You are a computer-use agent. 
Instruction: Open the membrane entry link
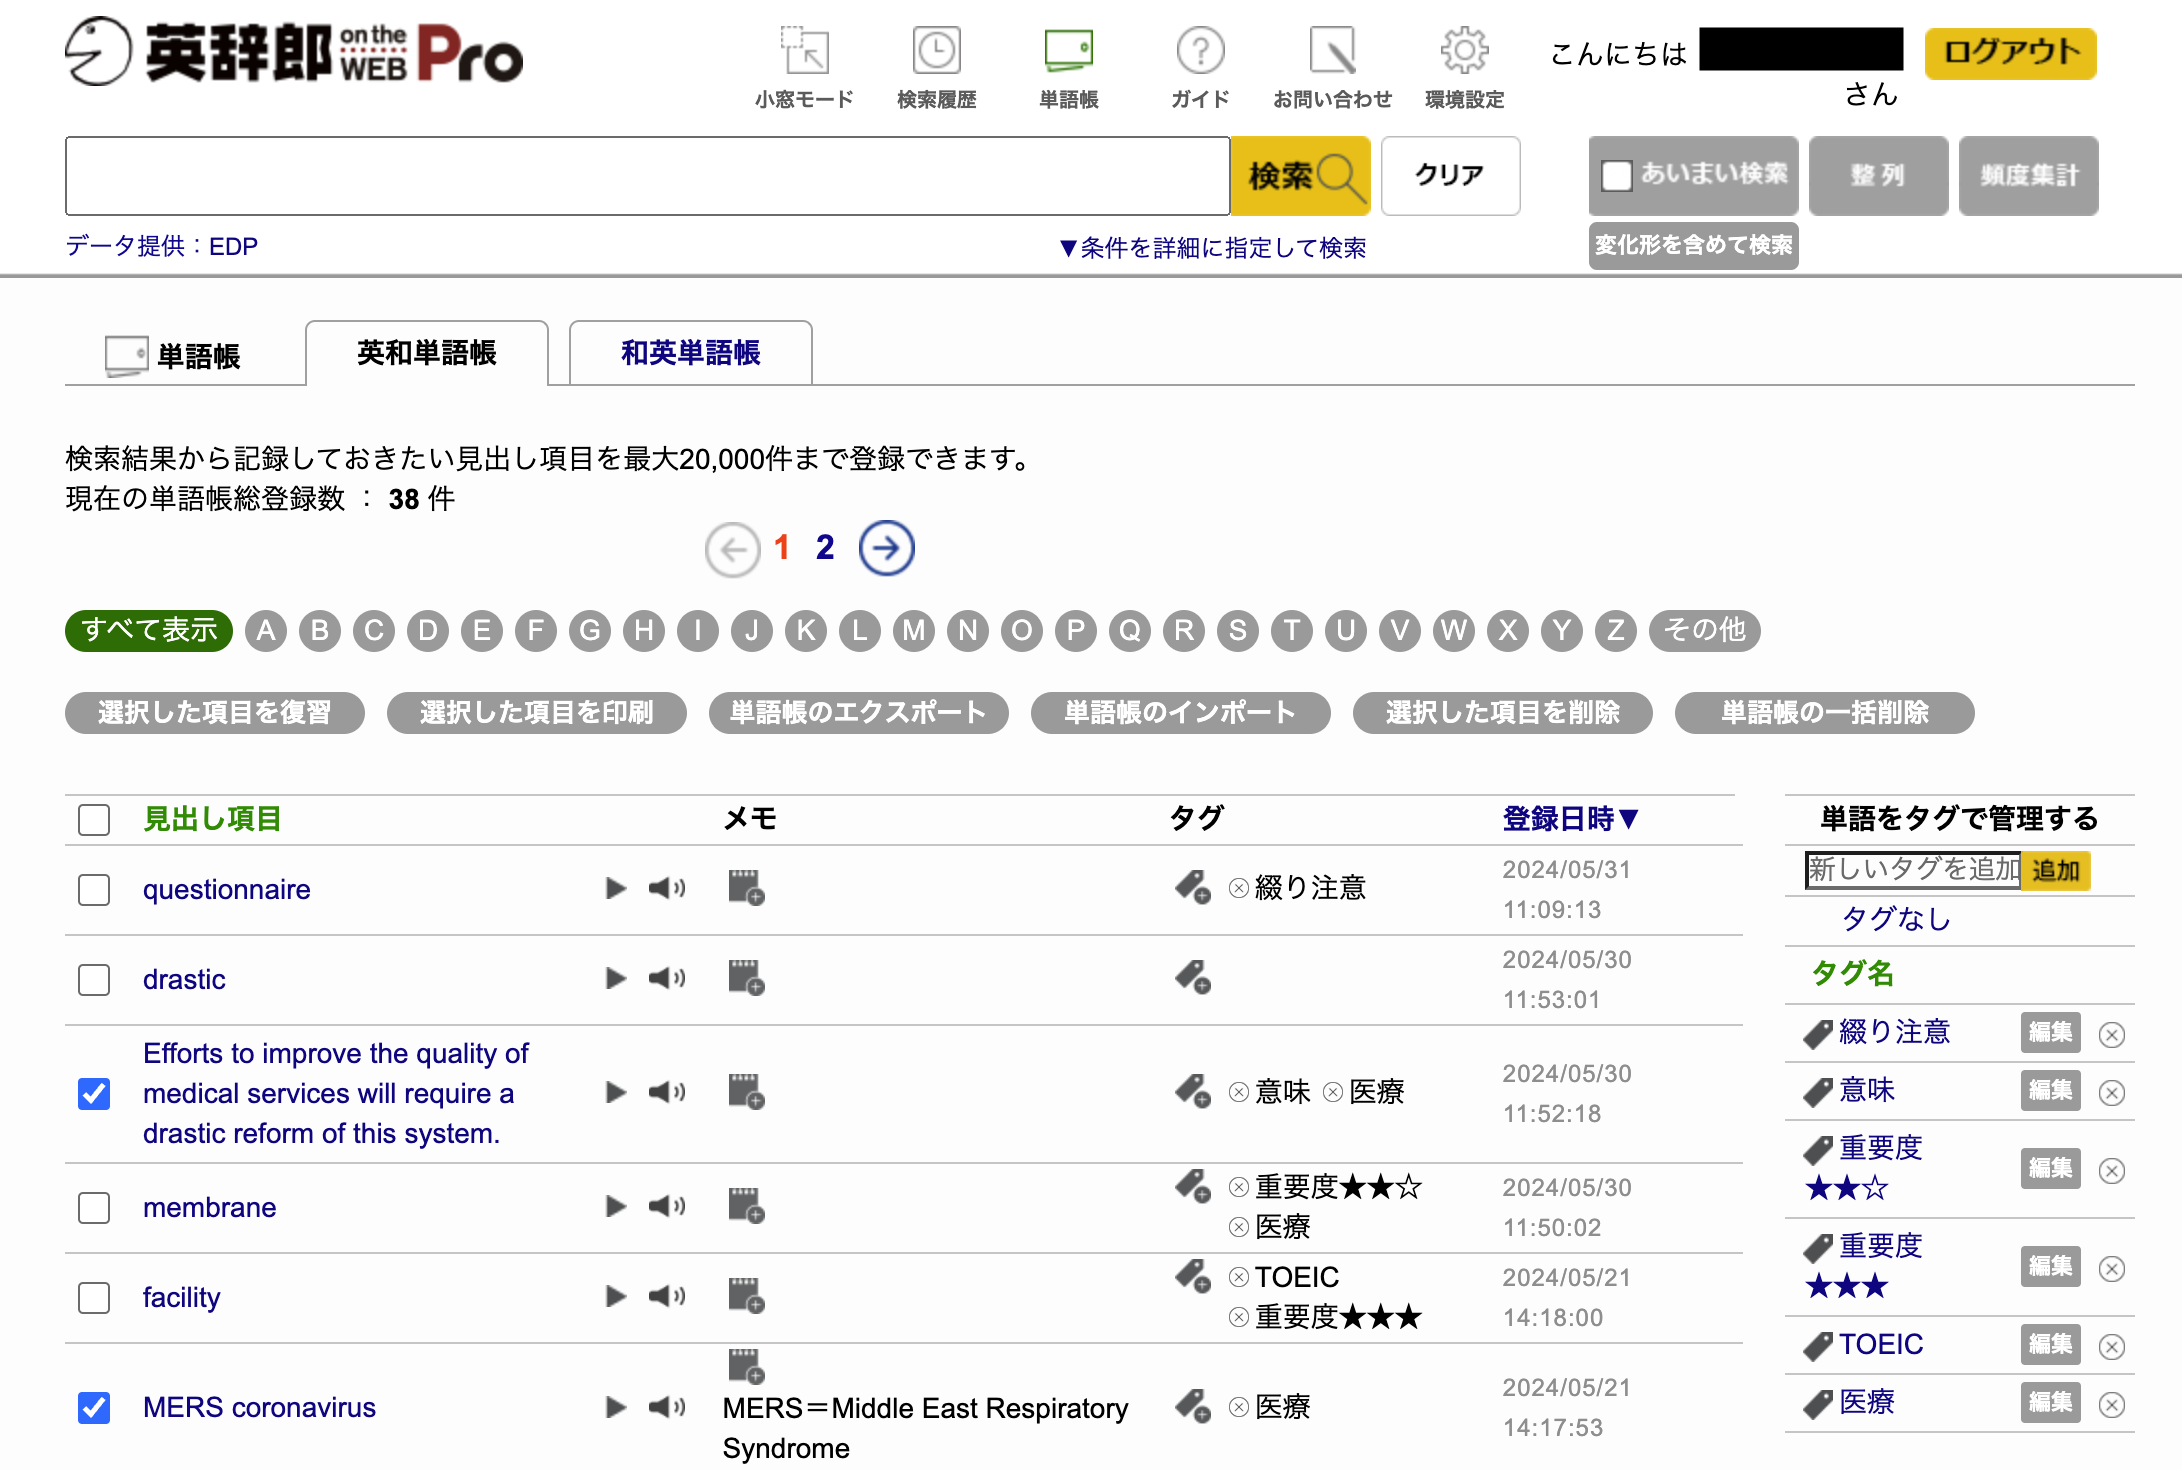coord(209,1207)
